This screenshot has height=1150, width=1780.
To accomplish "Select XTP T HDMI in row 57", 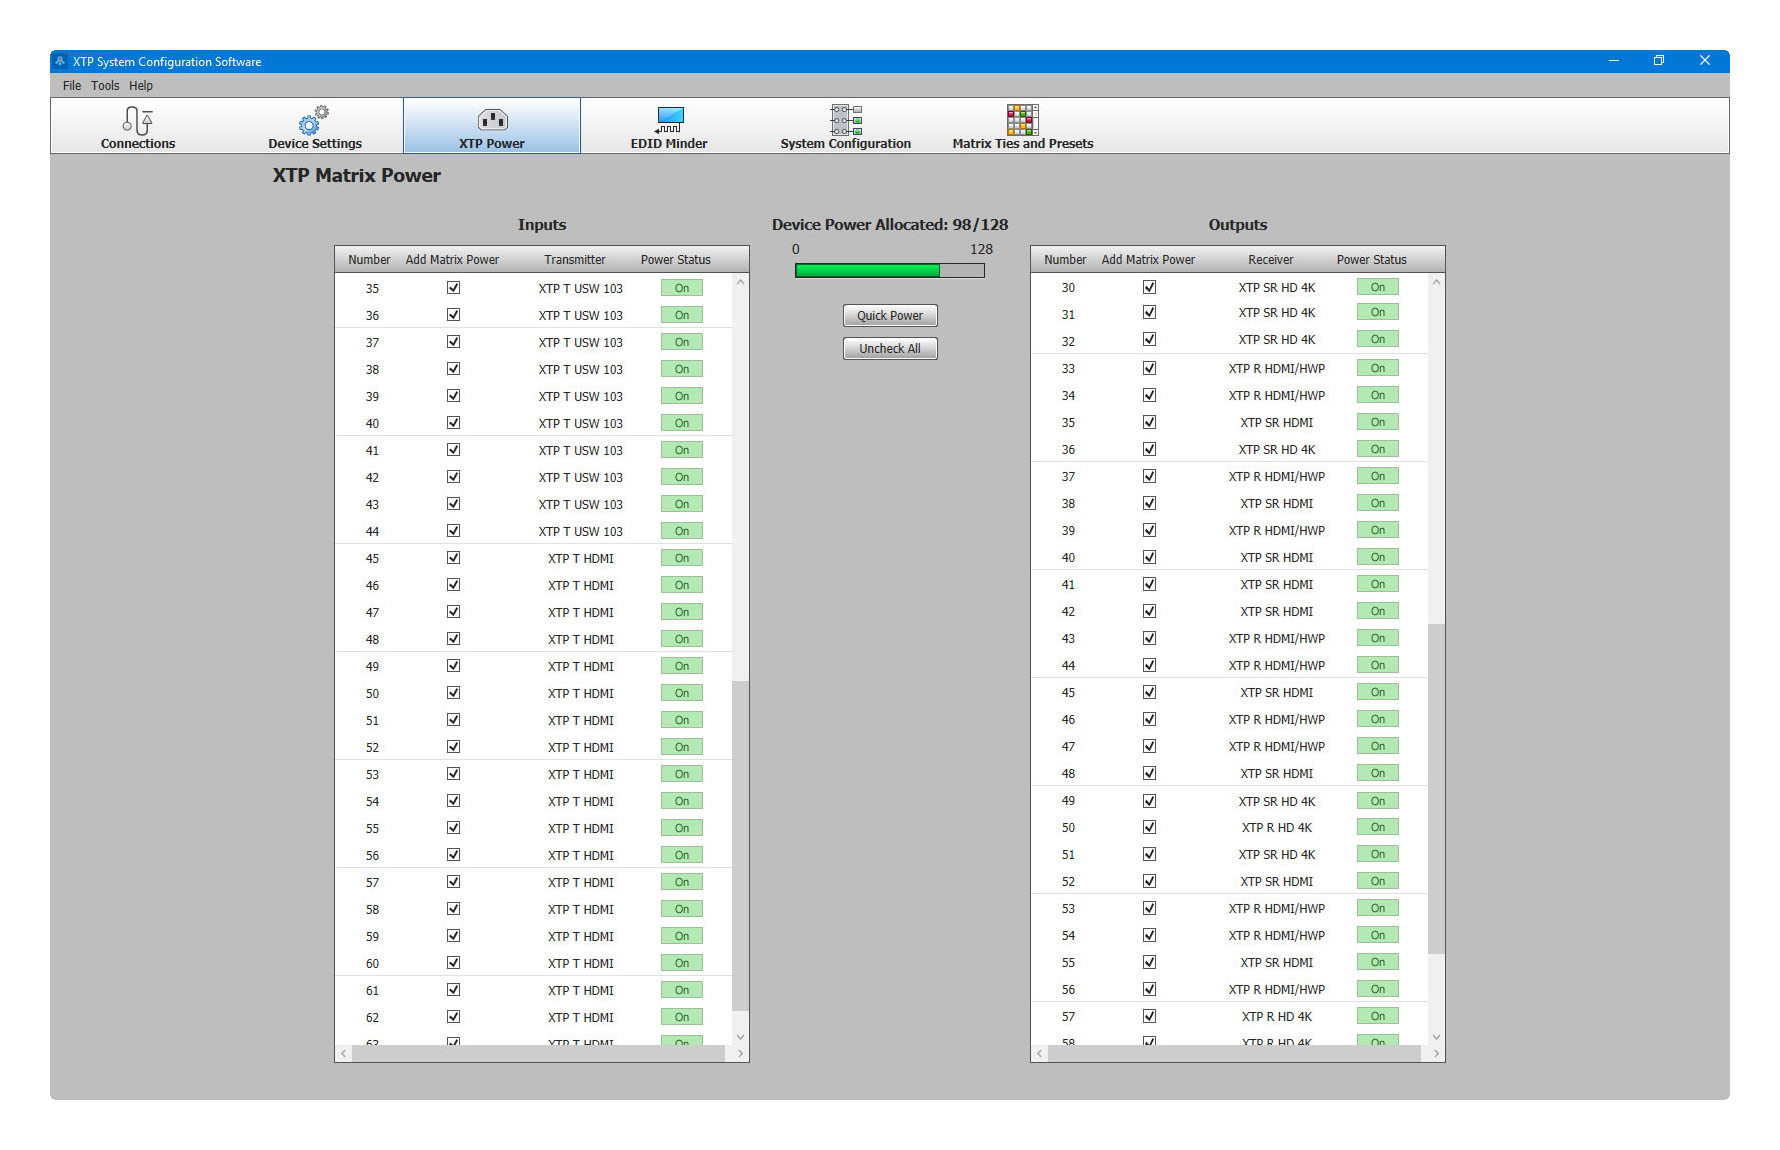I will click(x=581, y=882).
